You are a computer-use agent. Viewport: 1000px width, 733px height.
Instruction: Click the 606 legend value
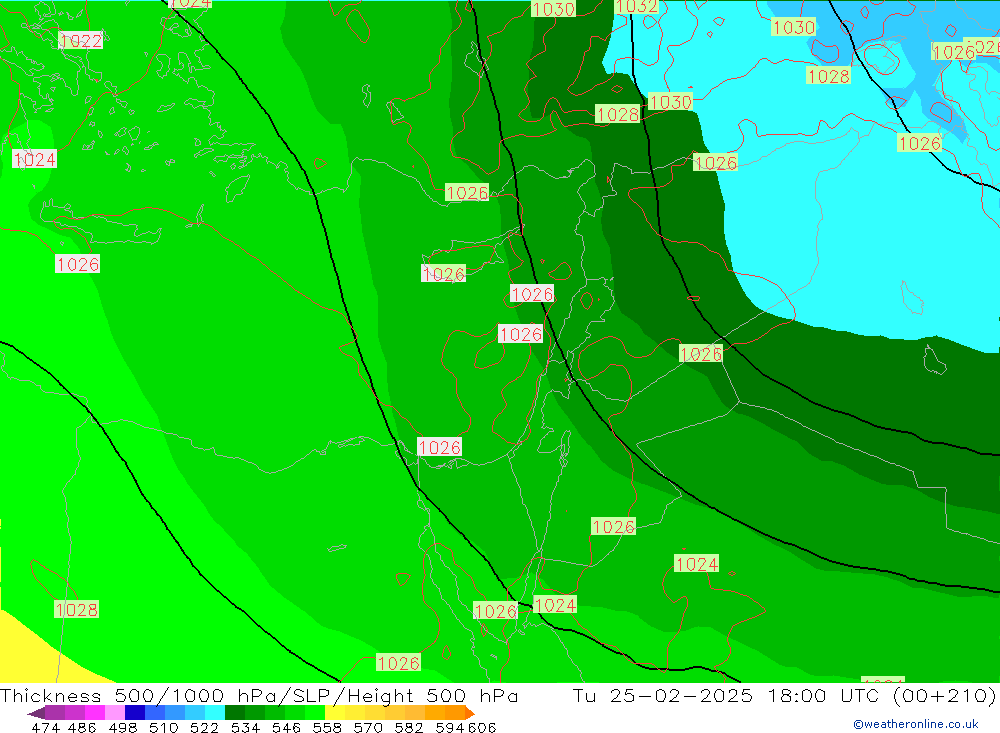[482, 727]
